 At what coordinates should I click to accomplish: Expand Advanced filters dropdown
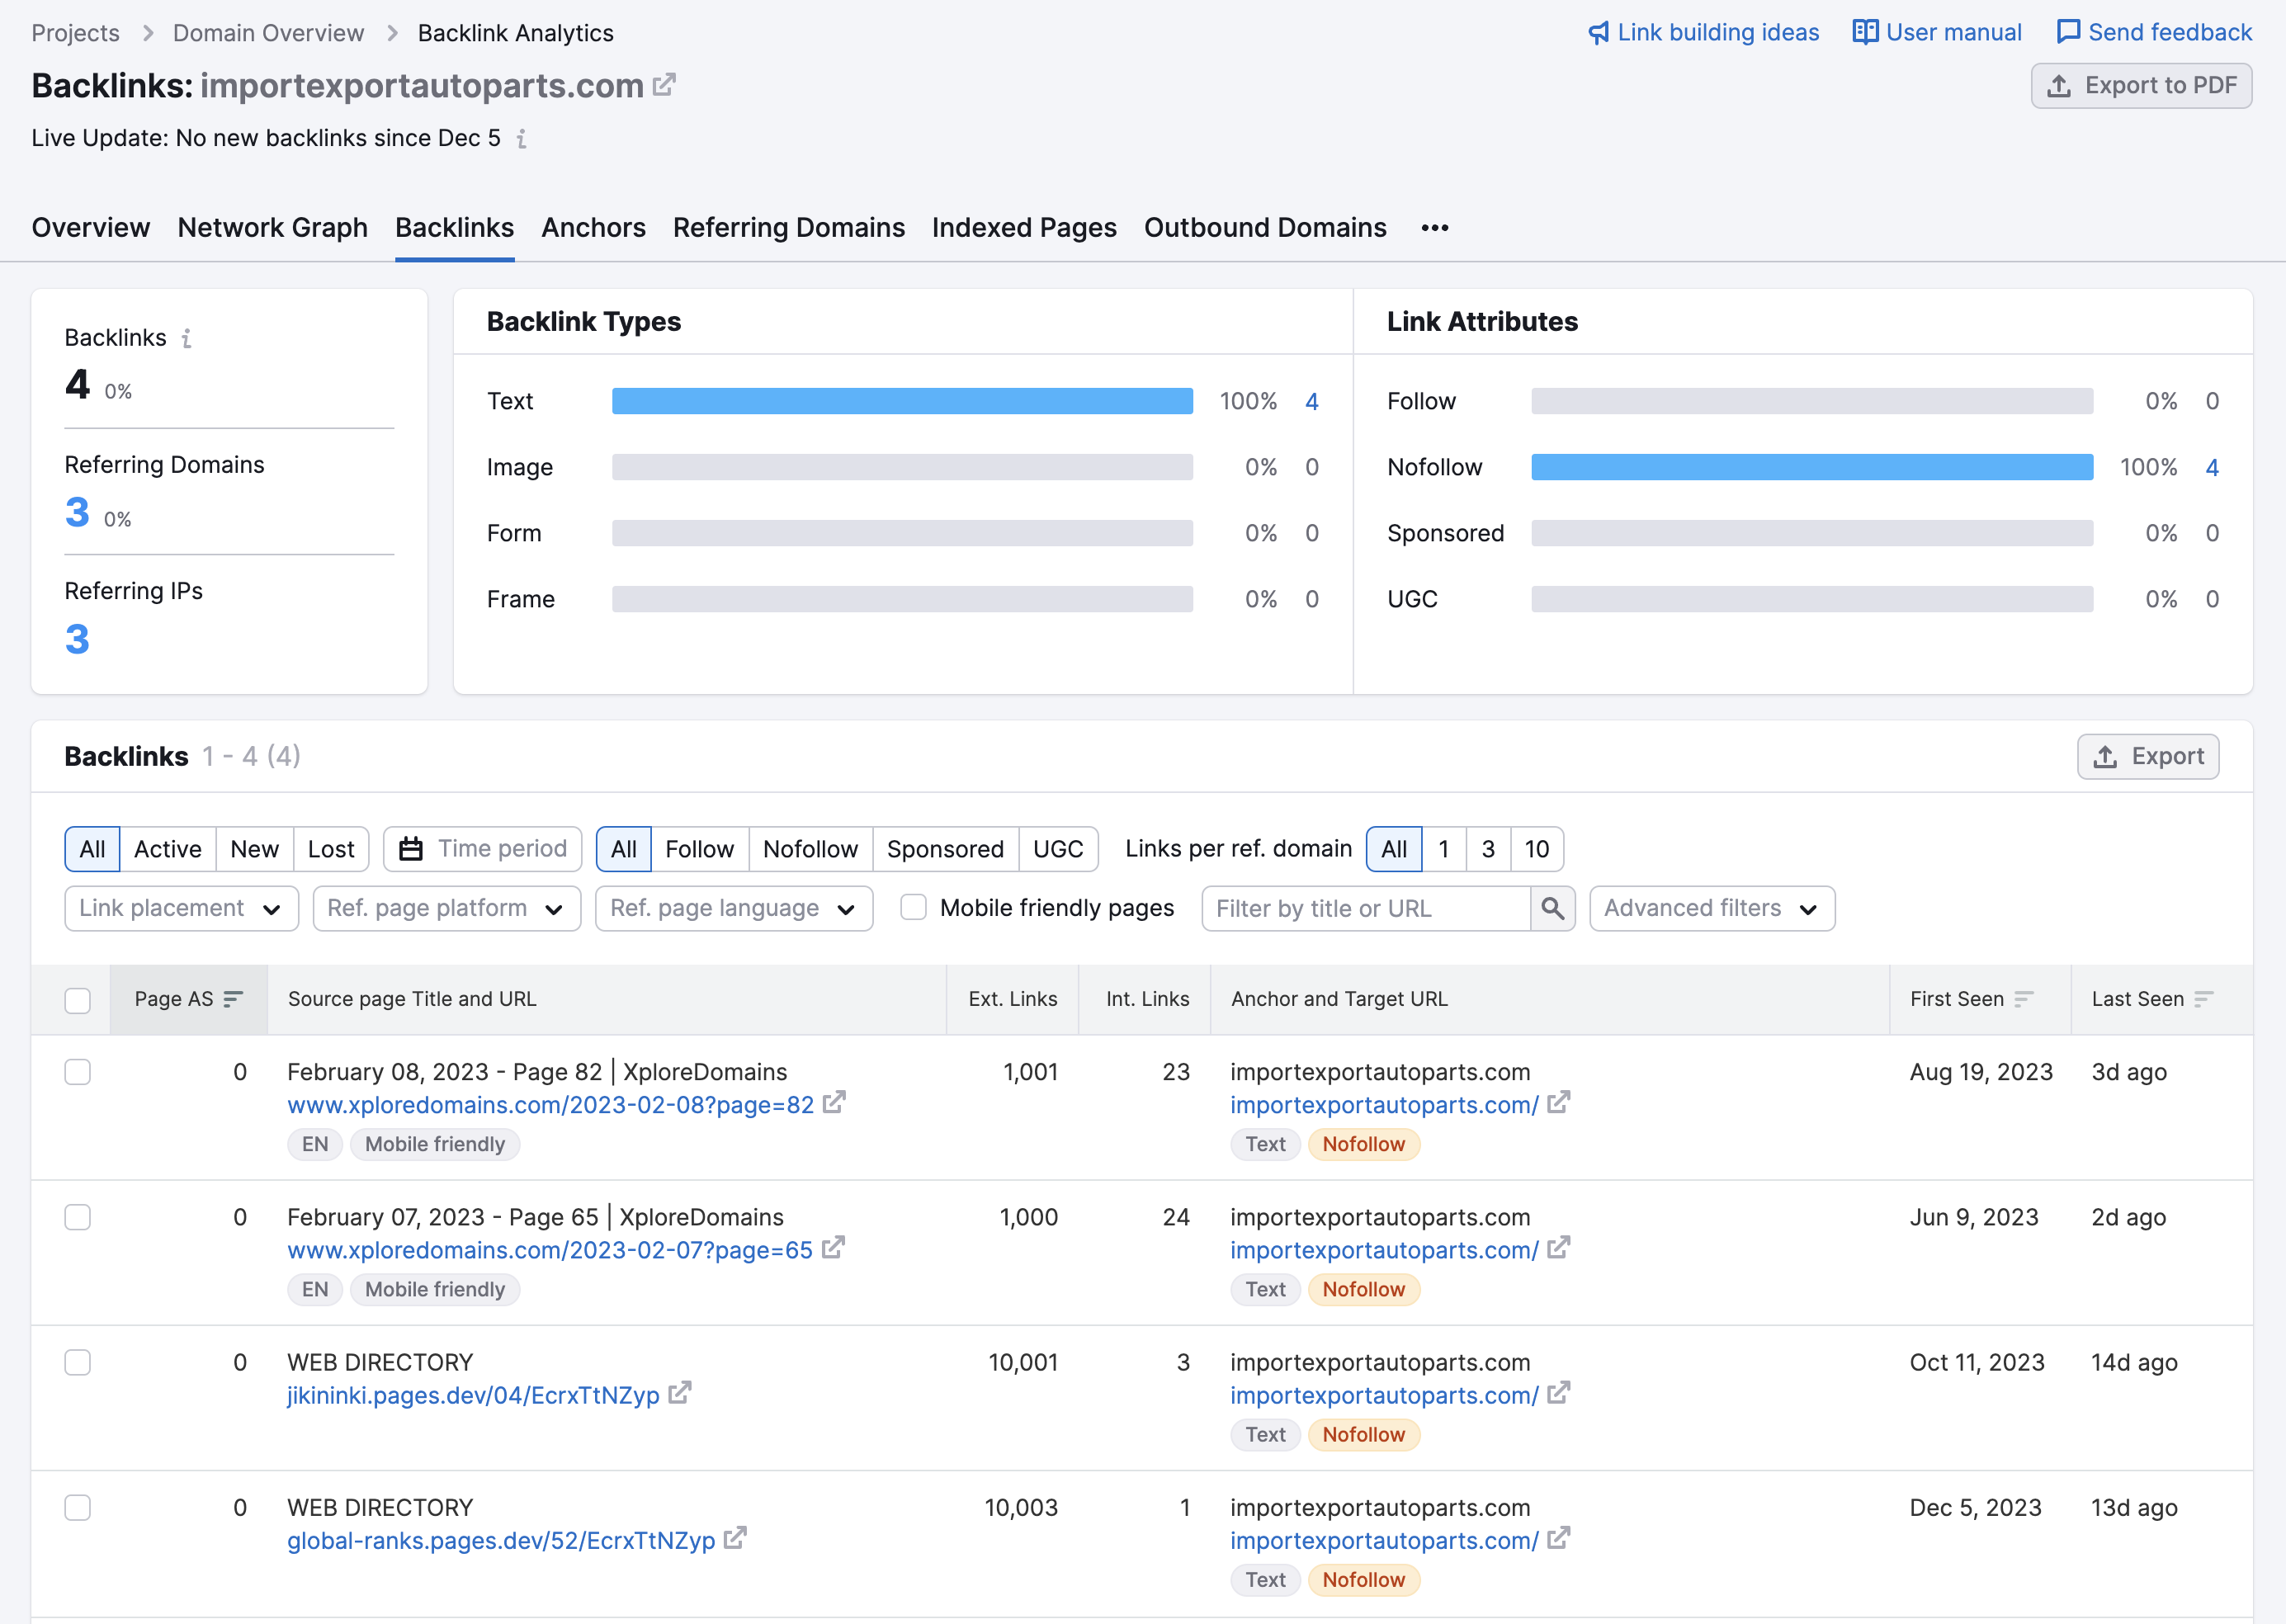pyautogui.click(x=1711, y=908)
